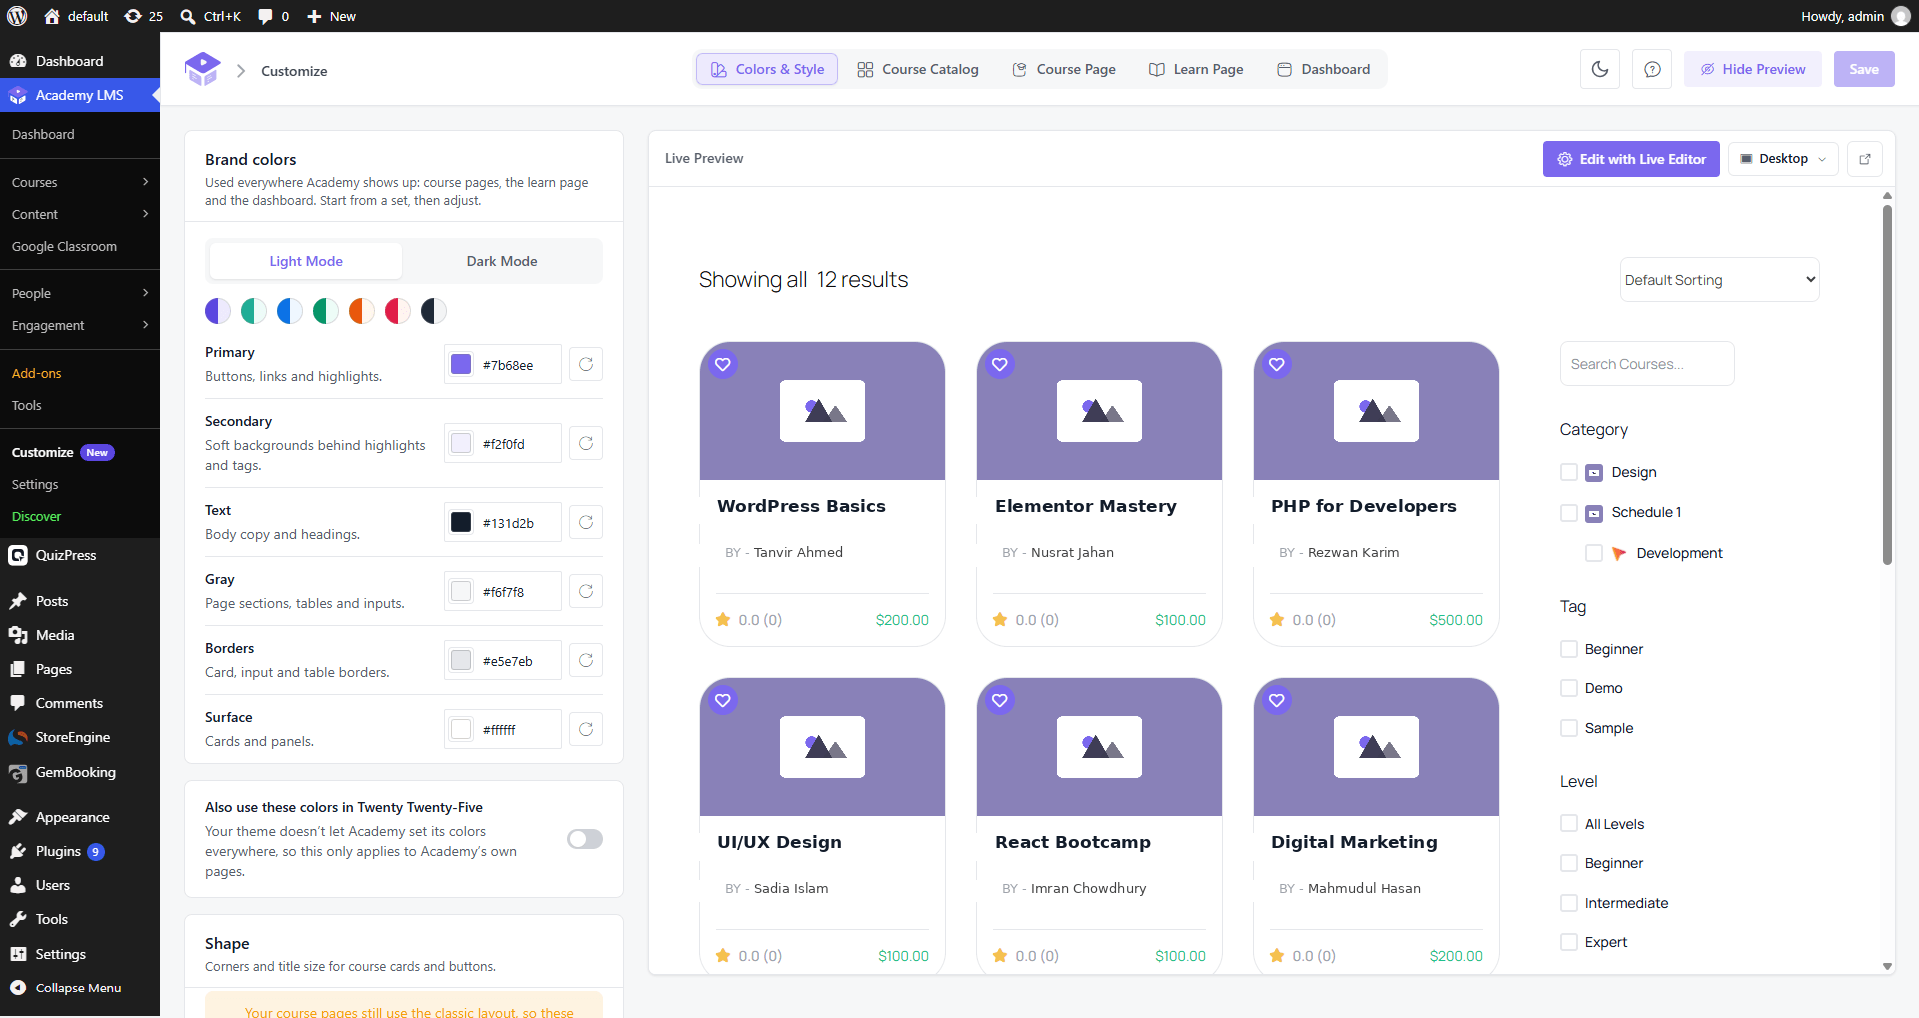Click New in the admin bar
The image size is (1919, 1018).
tap(331, 16)
